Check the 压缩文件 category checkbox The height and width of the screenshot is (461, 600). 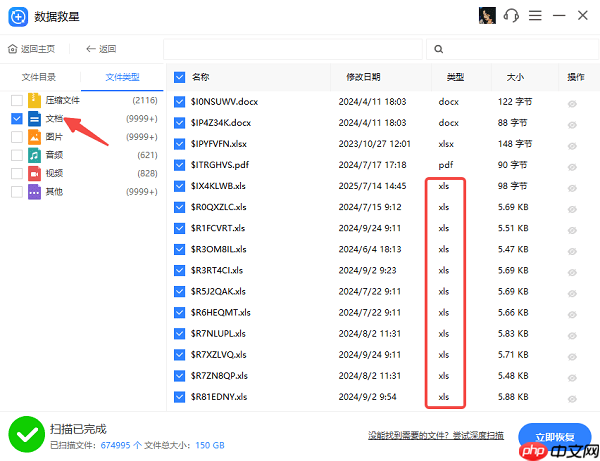(17, 101)
